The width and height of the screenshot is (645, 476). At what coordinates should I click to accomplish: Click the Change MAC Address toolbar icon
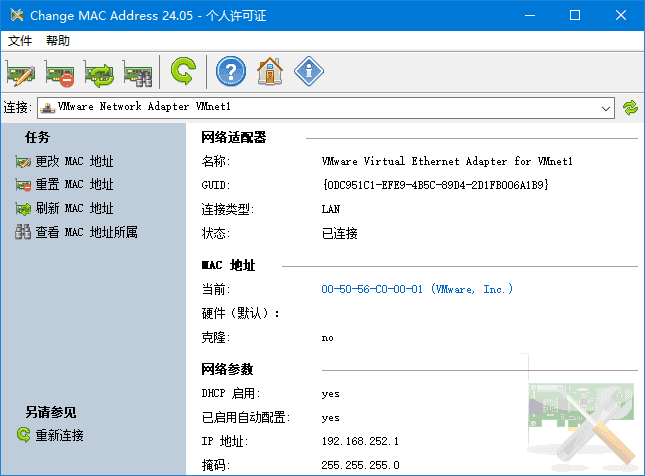pos(21,72)
